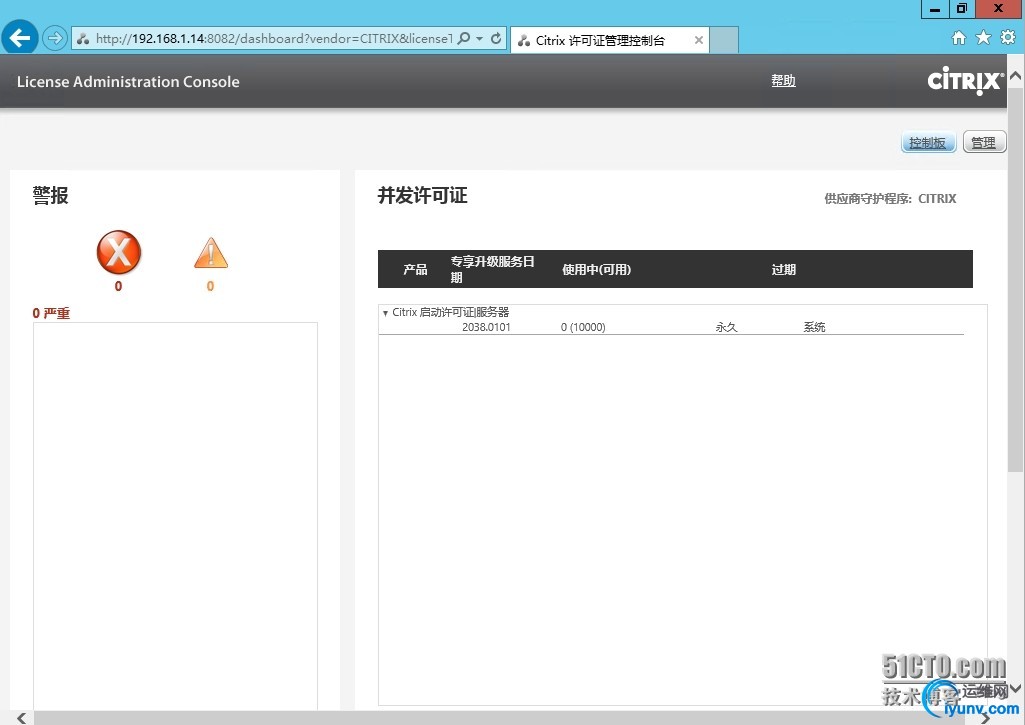
Task: Select the 2038.0101 date value
Action: (486, 327)
